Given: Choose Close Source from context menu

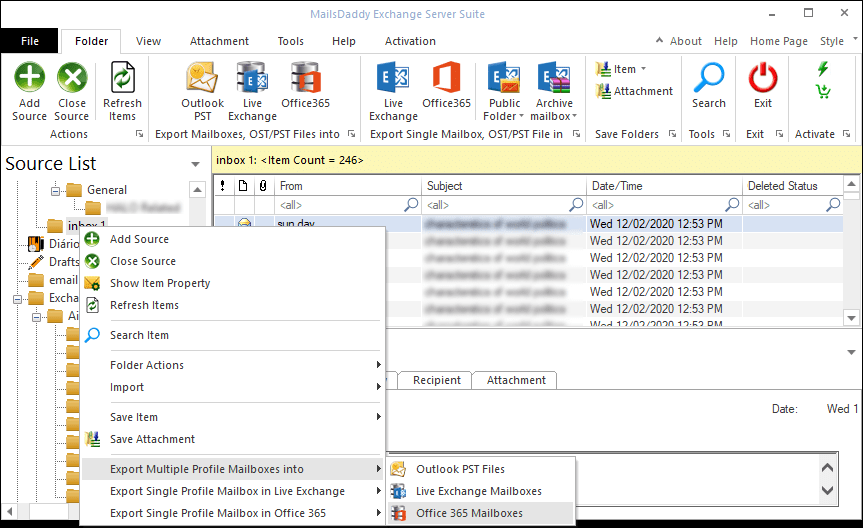Looking at the screenshot, I should pyautogui.click(x=232, y=261).
